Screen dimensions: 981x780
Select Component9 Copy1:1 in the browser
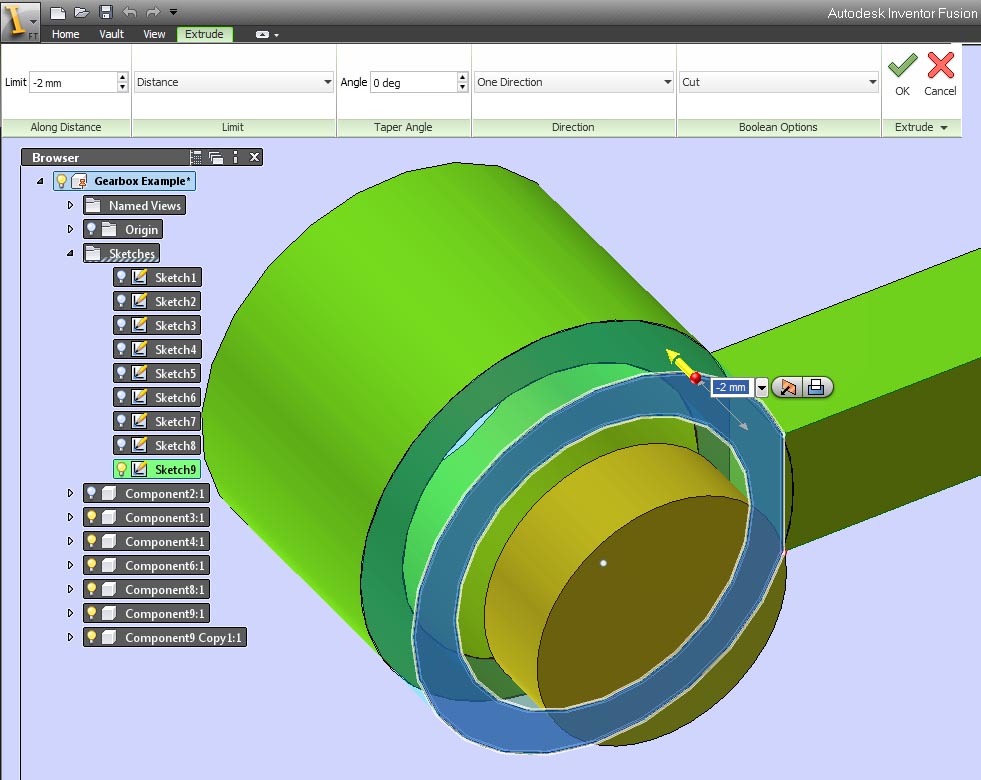pos(183,637)
